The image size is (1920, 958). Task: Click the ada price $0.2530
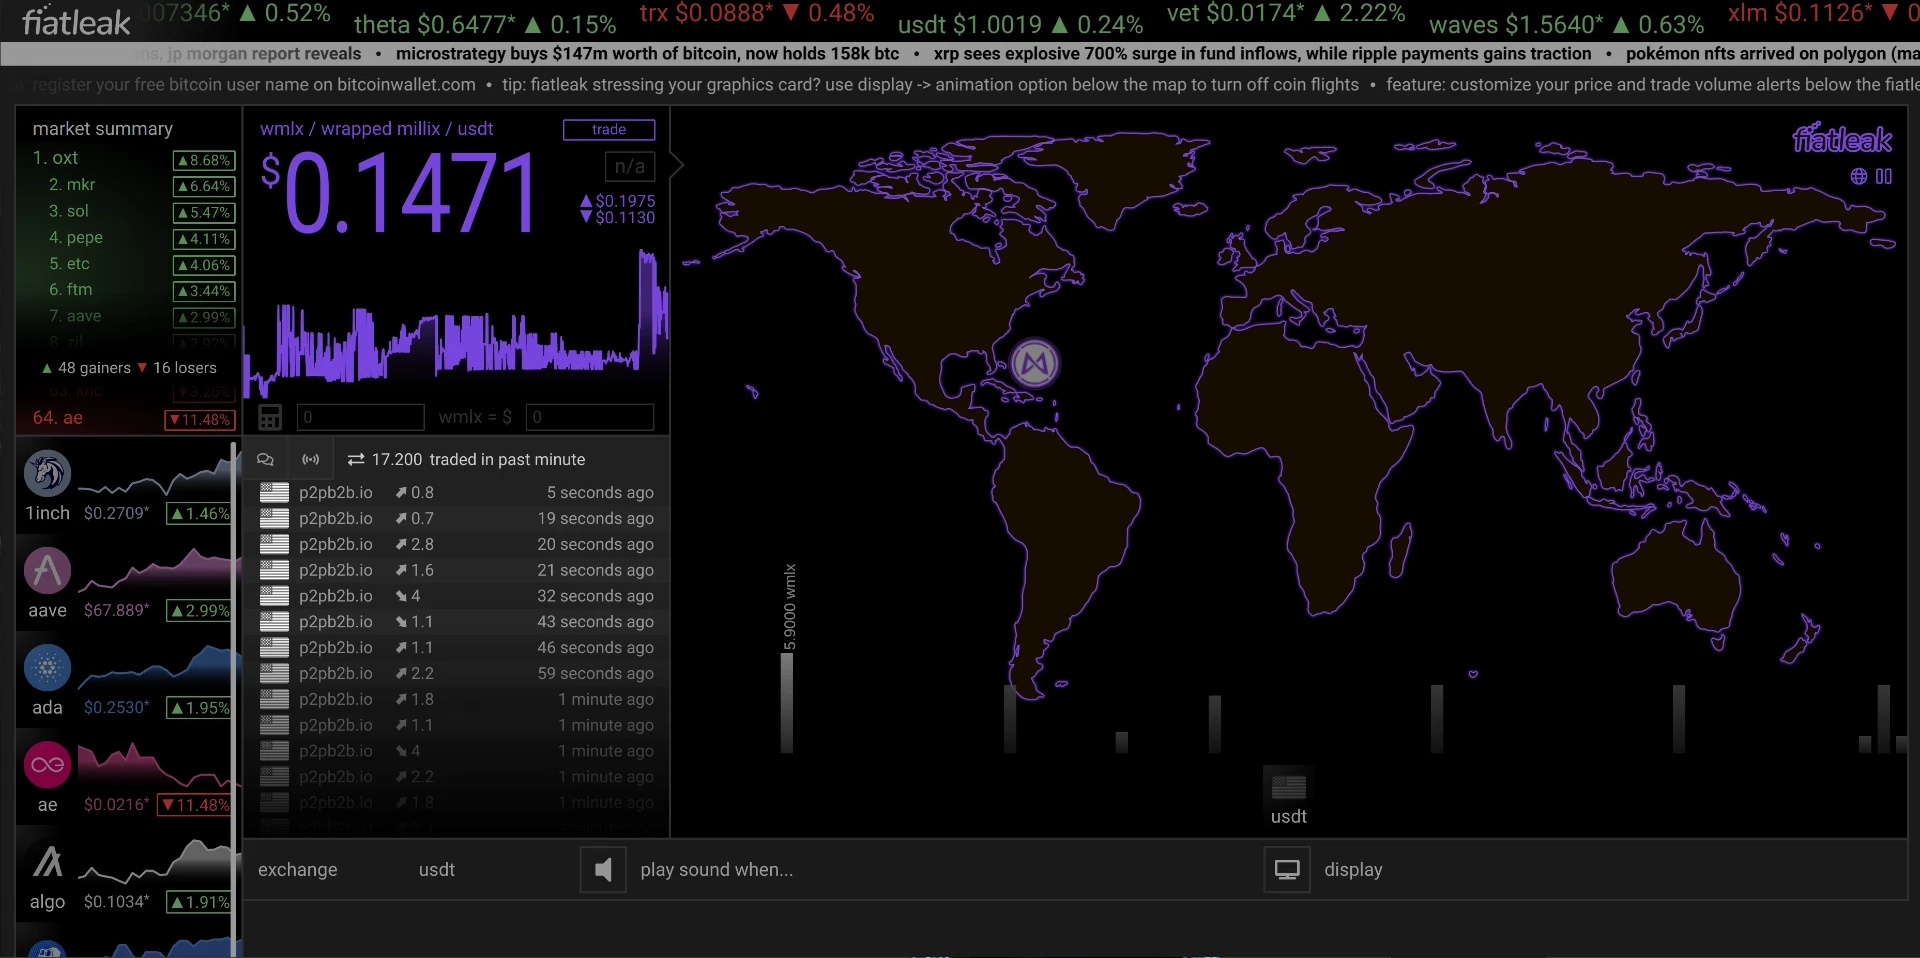pos(117,708)
